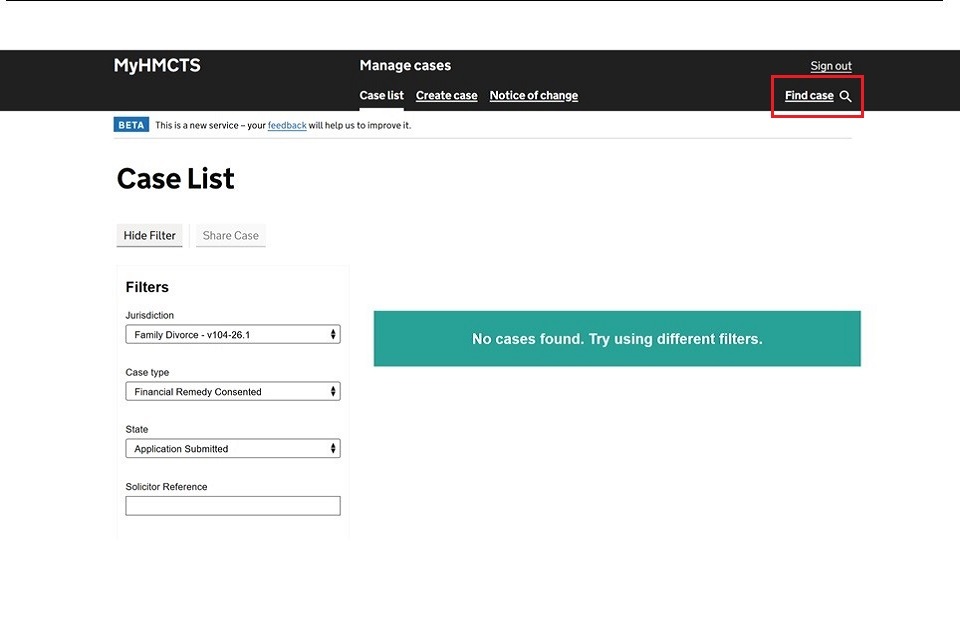
Task: Click the blue BETA tag
Action: (131, 125)
